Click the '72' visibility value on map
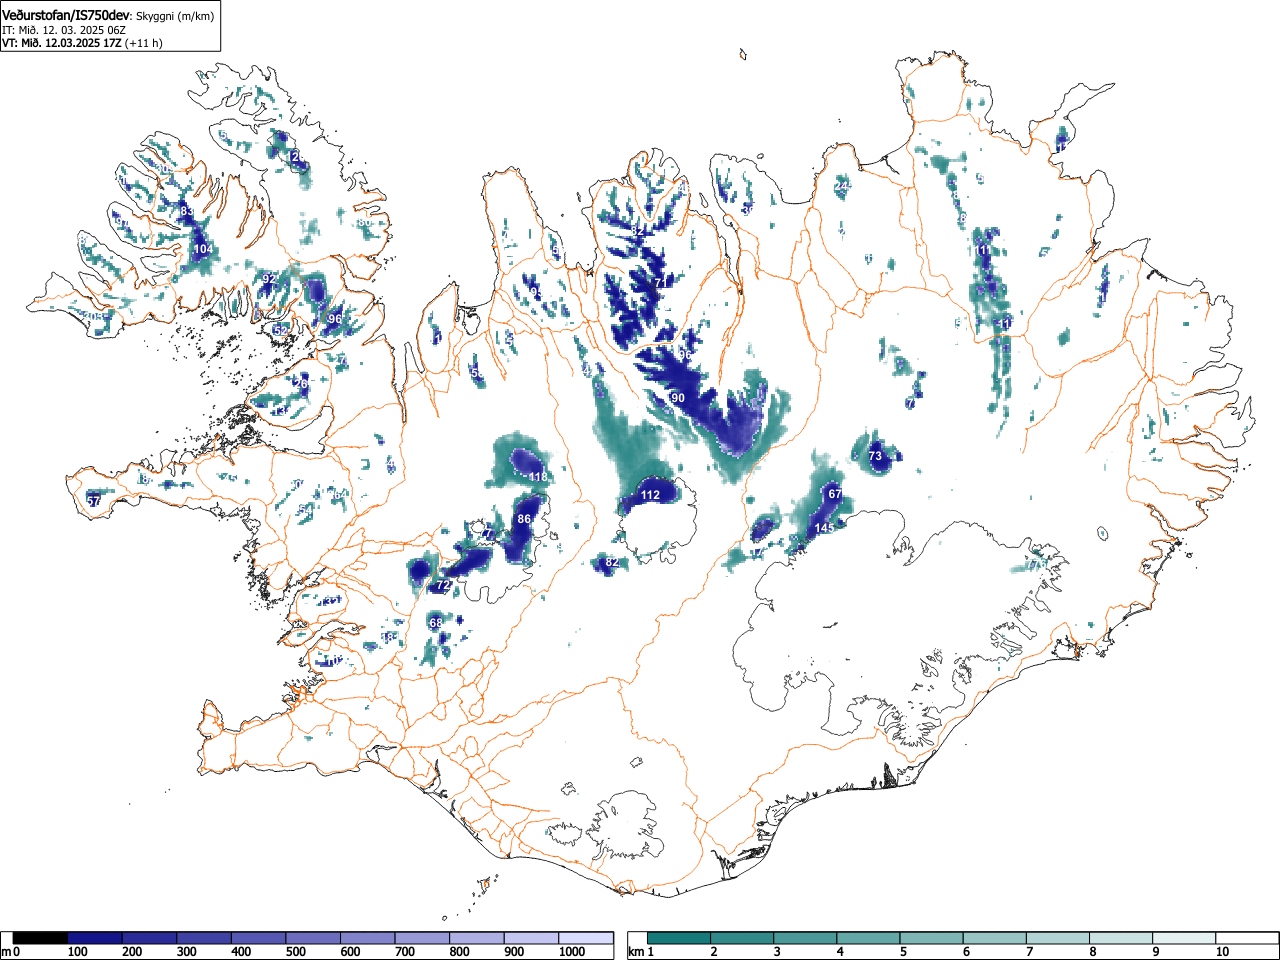This screenshot has height=960, width=1280. coord(444,584)
